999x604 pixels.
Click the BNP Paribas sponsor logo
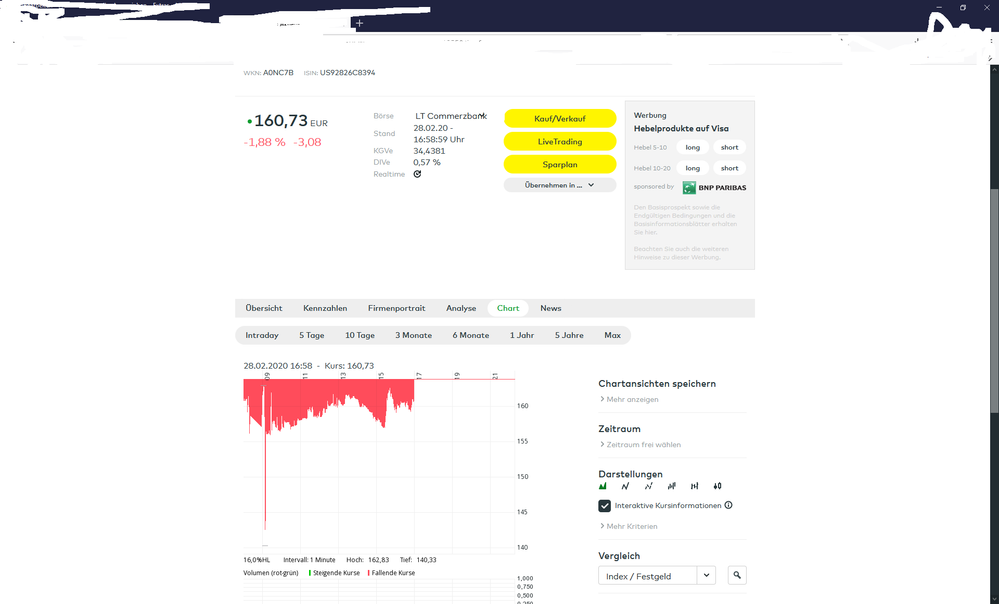(x=714, y=187)
